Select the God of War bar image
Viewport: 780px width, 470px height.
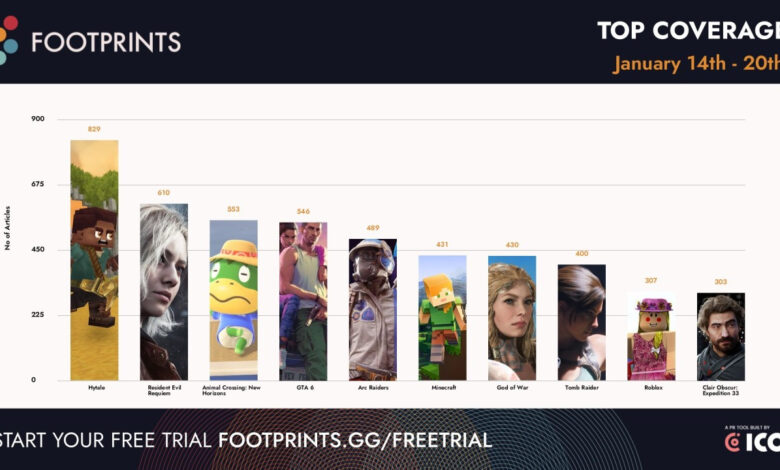[x=511, y=318]
